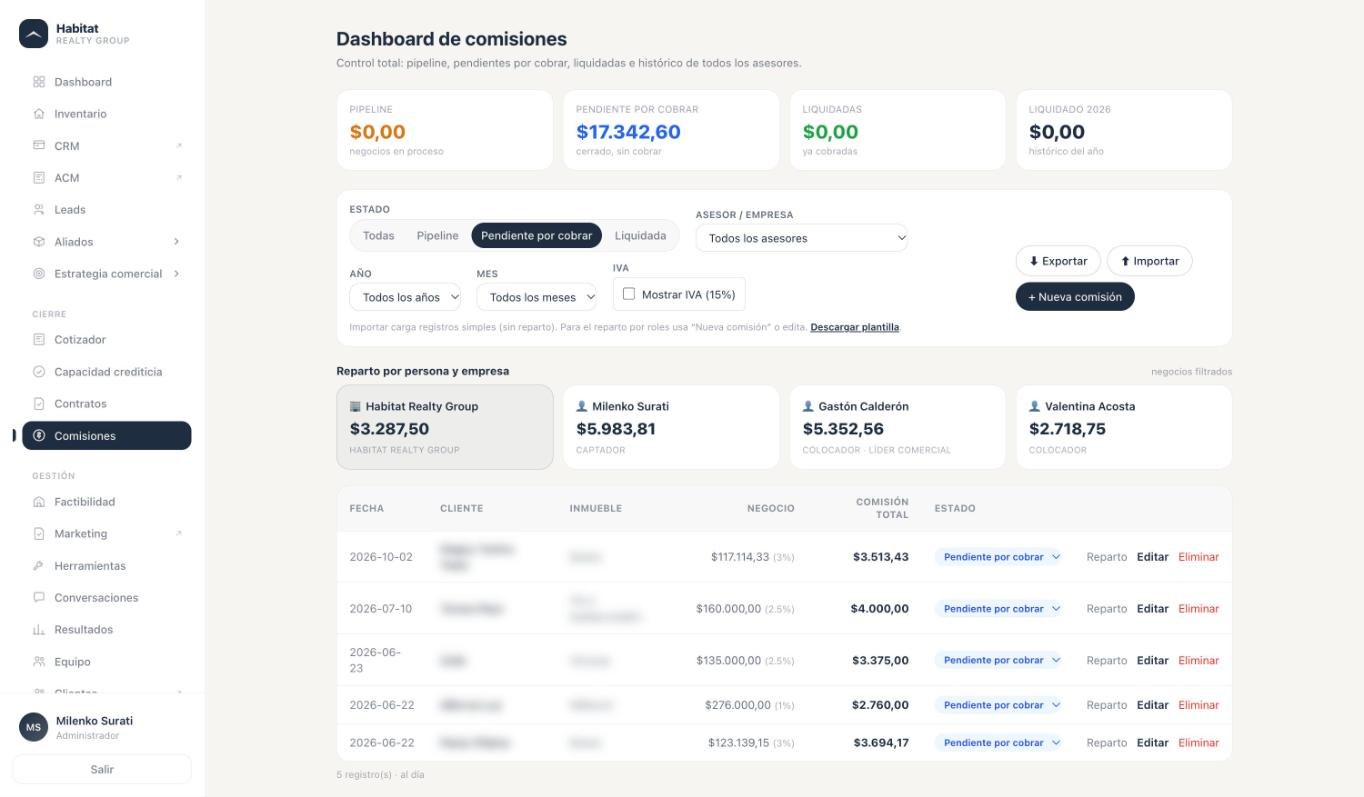Click the Estrategia comercial target icon
Screen dimensions: 1364x797
(x=39, y=274)
